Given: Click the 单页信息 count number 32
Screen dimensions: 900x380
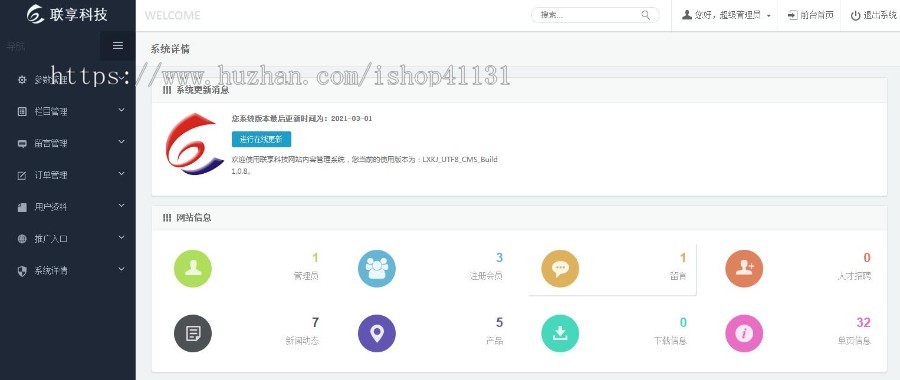Looking at the screenshot, I should pos(863,323).
